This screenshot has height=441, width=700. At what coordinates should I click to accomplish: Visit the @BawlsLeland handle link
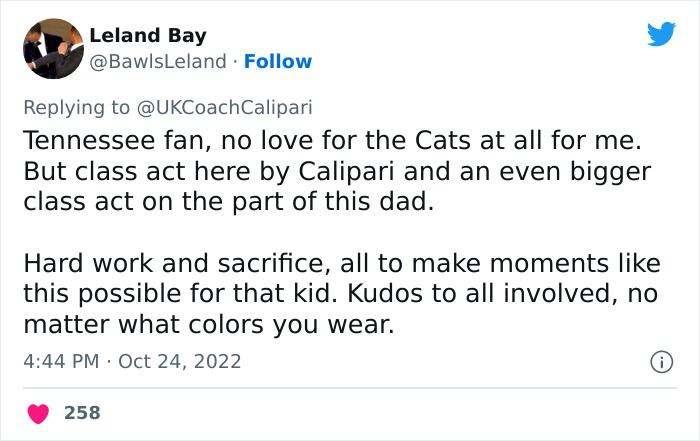[158, 62]
